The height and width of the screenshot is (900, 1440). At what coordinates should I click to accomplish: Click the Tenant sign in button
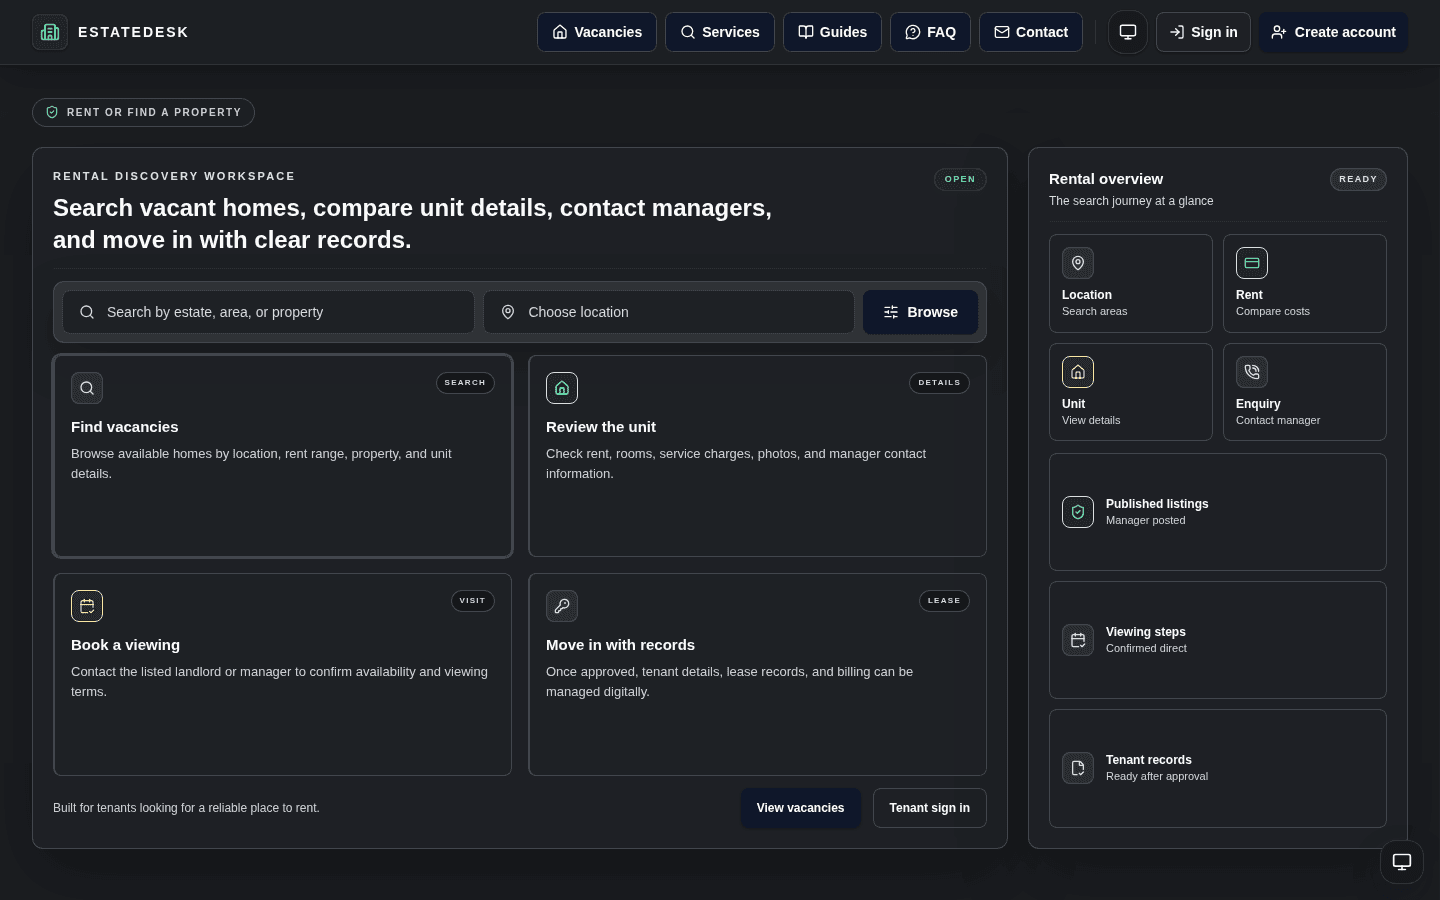click(x=930, y=808)
